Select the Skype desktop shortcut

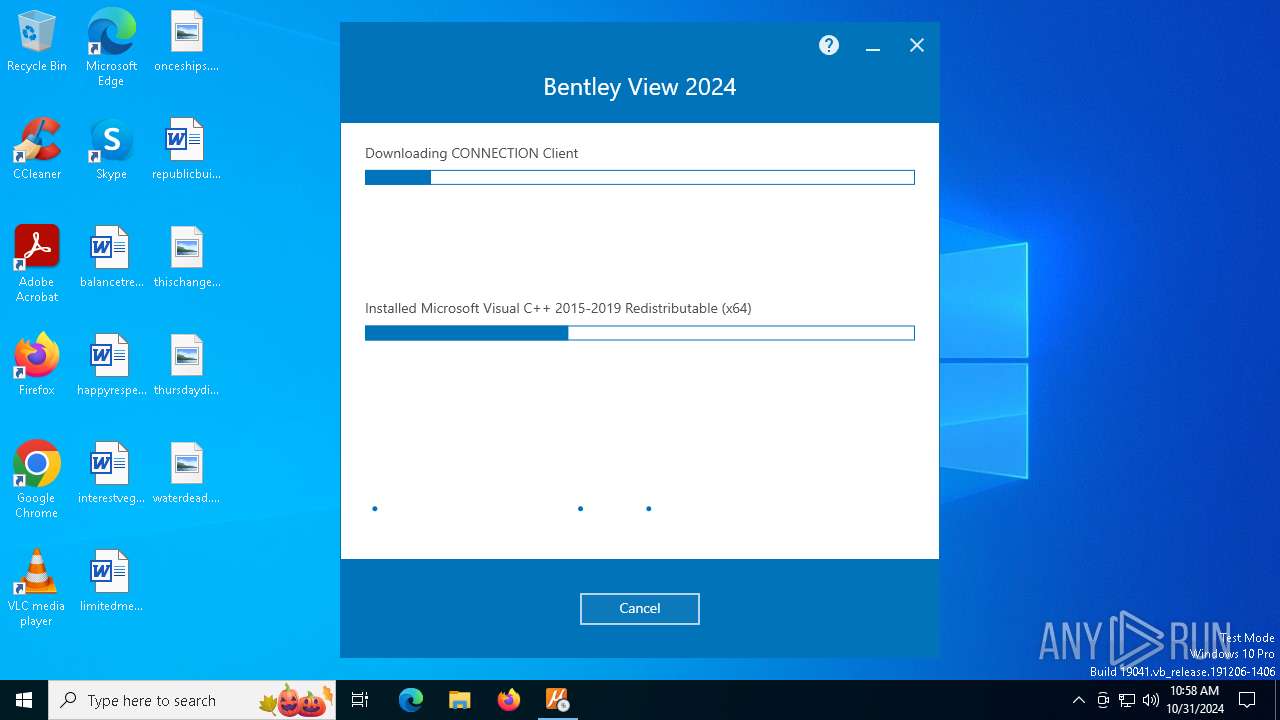point(111,150)
